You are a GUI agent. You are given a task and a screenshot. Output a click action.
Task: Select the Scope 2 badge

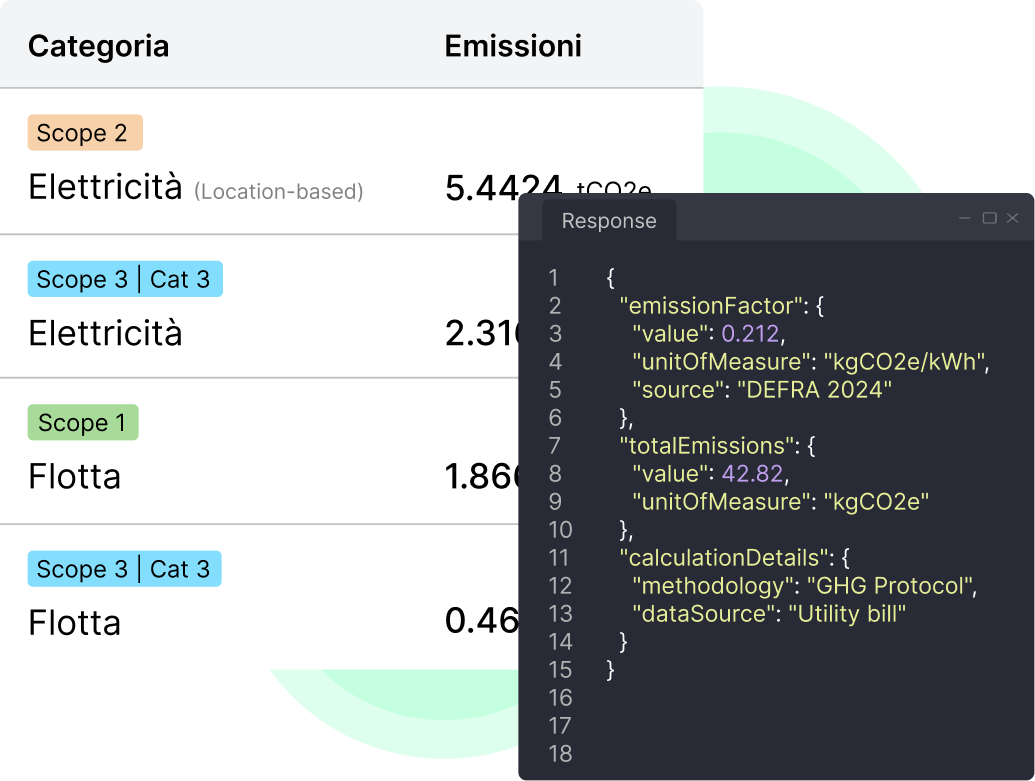click(85, 132)
